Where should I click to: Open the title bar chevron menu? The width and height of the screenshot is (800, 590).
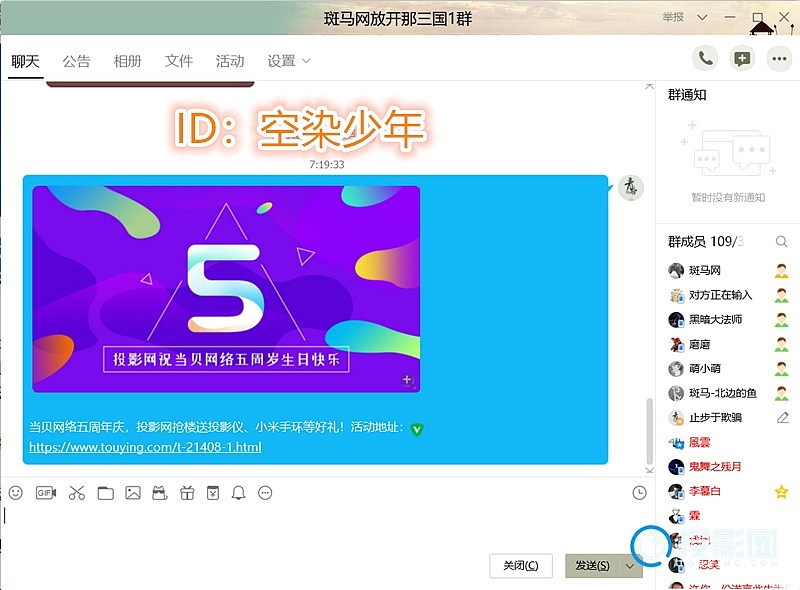point(702,17)
